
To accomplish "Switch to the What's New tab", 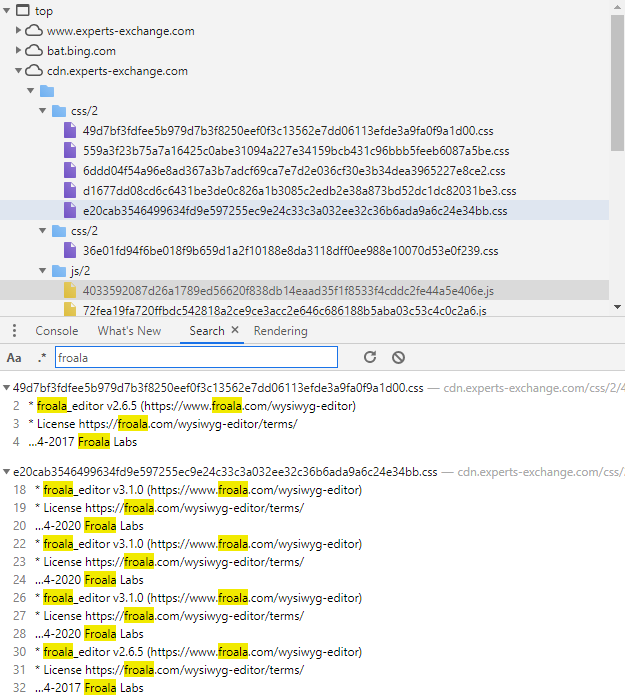I will coord(129,331).
